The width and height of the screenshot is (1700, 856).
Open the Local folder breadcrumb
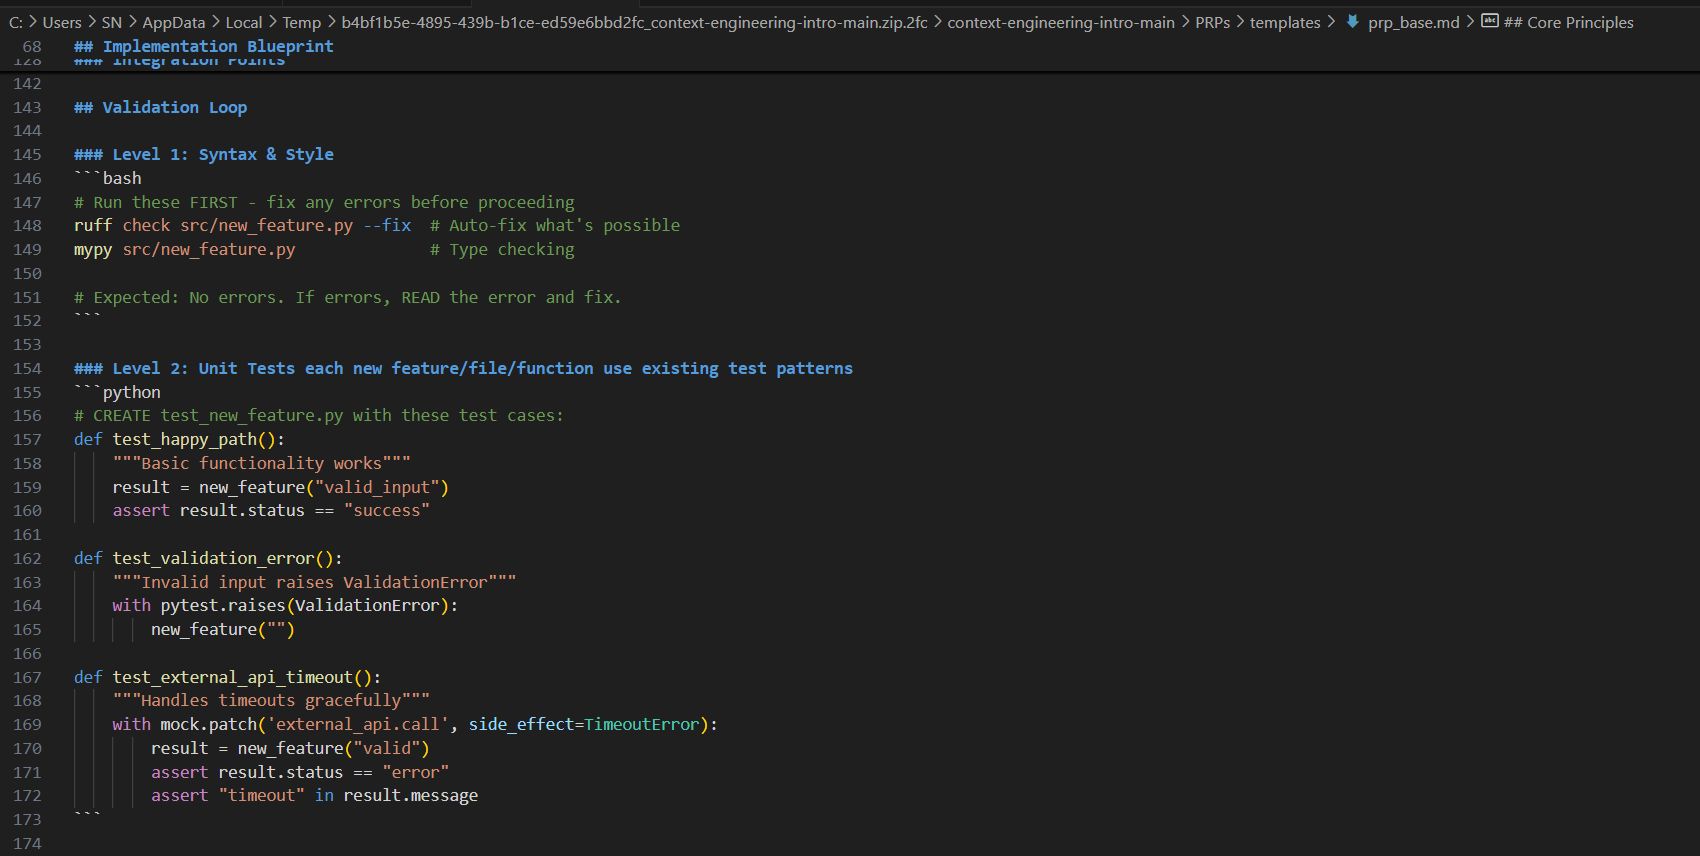pyautogui.click(x=244, y=22)
